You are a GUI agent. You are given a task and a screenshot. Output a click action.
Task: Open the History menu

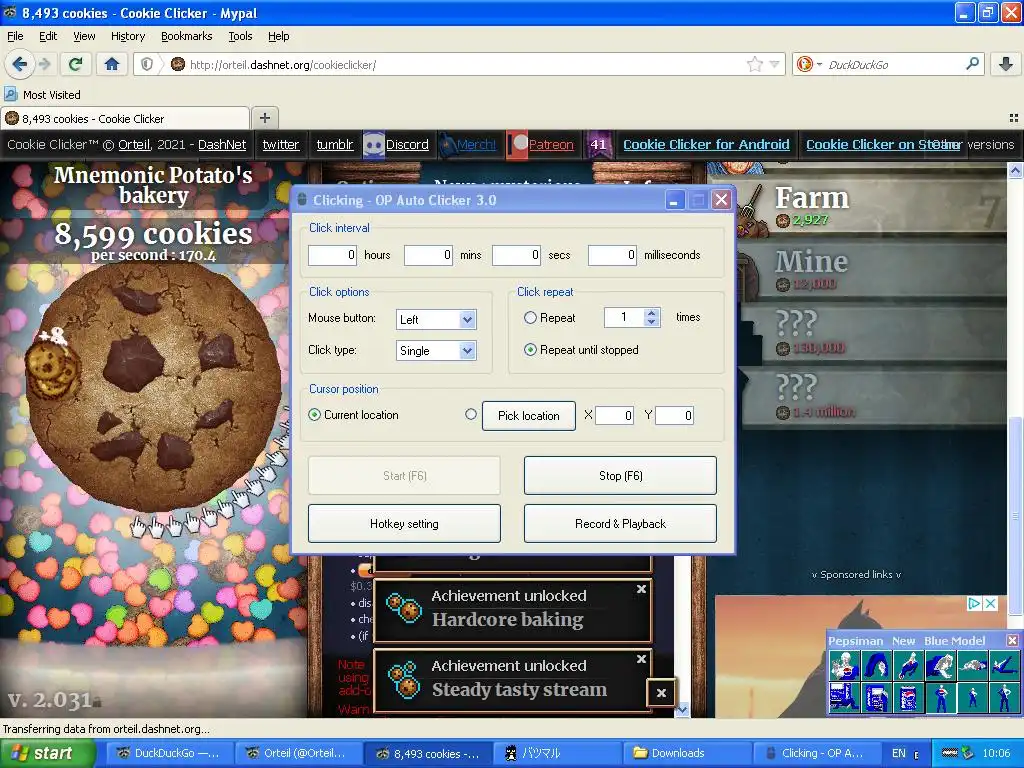tap(127, 36)
